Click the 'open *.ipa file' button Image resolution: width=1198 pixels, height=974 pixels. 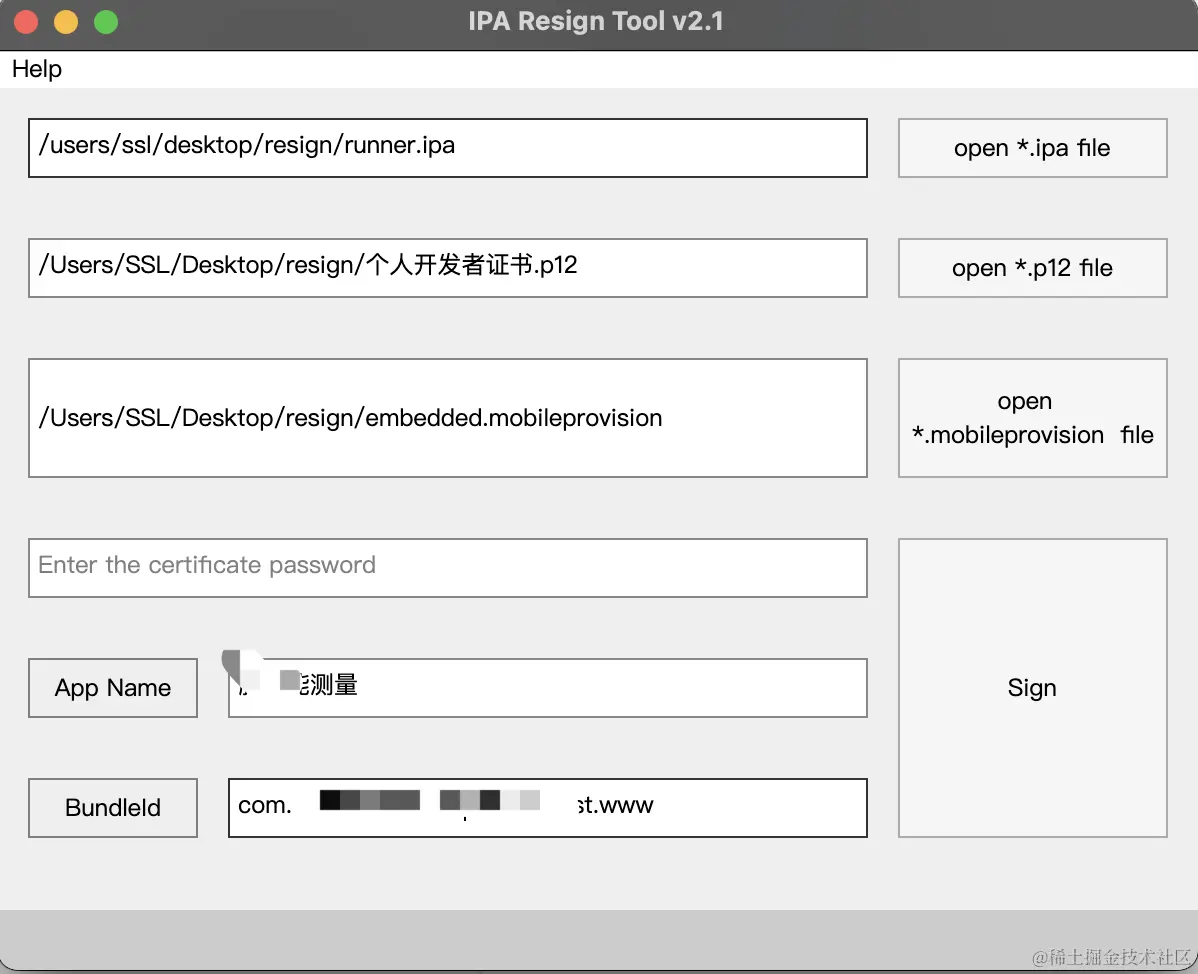click(x=1032, y=148)
